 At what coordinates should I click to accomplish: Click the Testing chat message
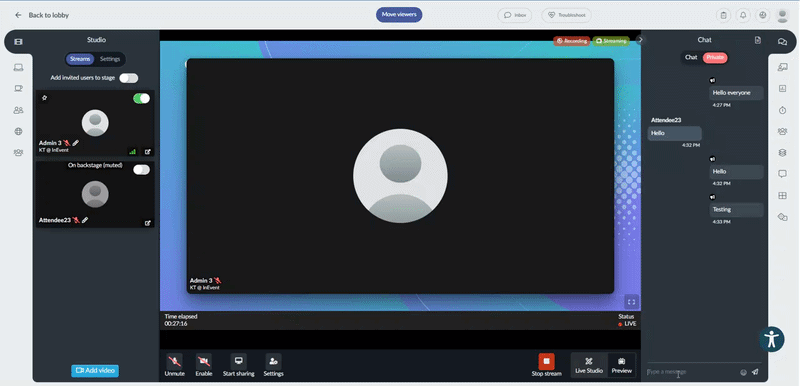pos(736,210)
